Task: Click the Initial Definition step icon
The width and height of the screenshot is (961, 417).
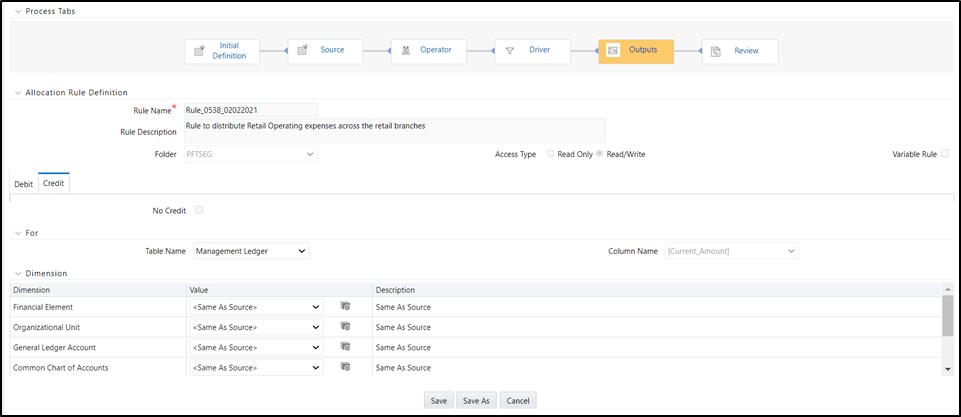Action: [199, 52]
